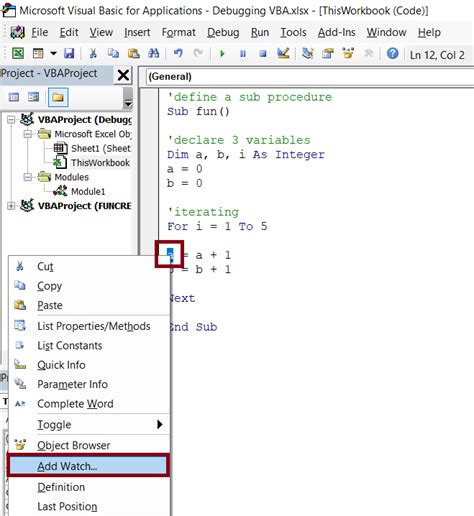The image size is (474, 516).
Task: Click the Undo arrow icon
Action: tap(178, 53)
